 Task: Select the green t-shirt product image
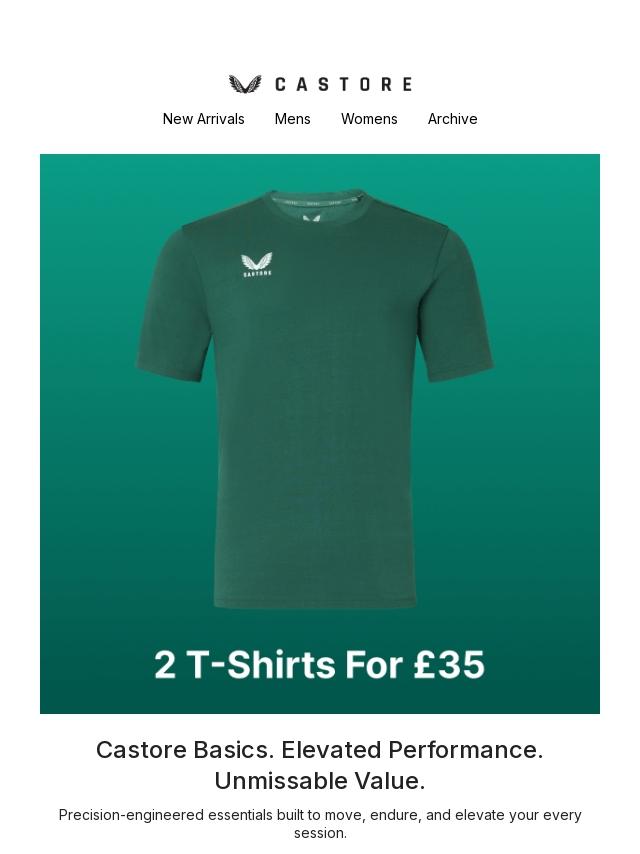click(314, 398)
